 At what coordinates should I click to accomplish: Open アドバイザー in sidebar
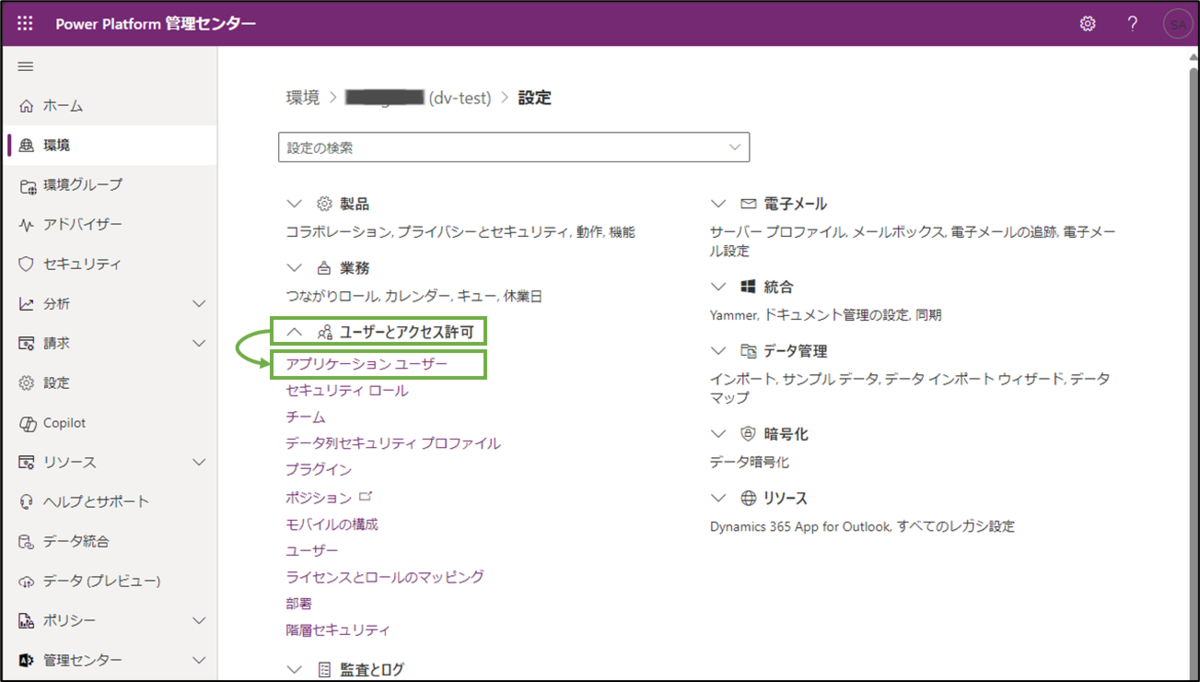tap(108, 225)
